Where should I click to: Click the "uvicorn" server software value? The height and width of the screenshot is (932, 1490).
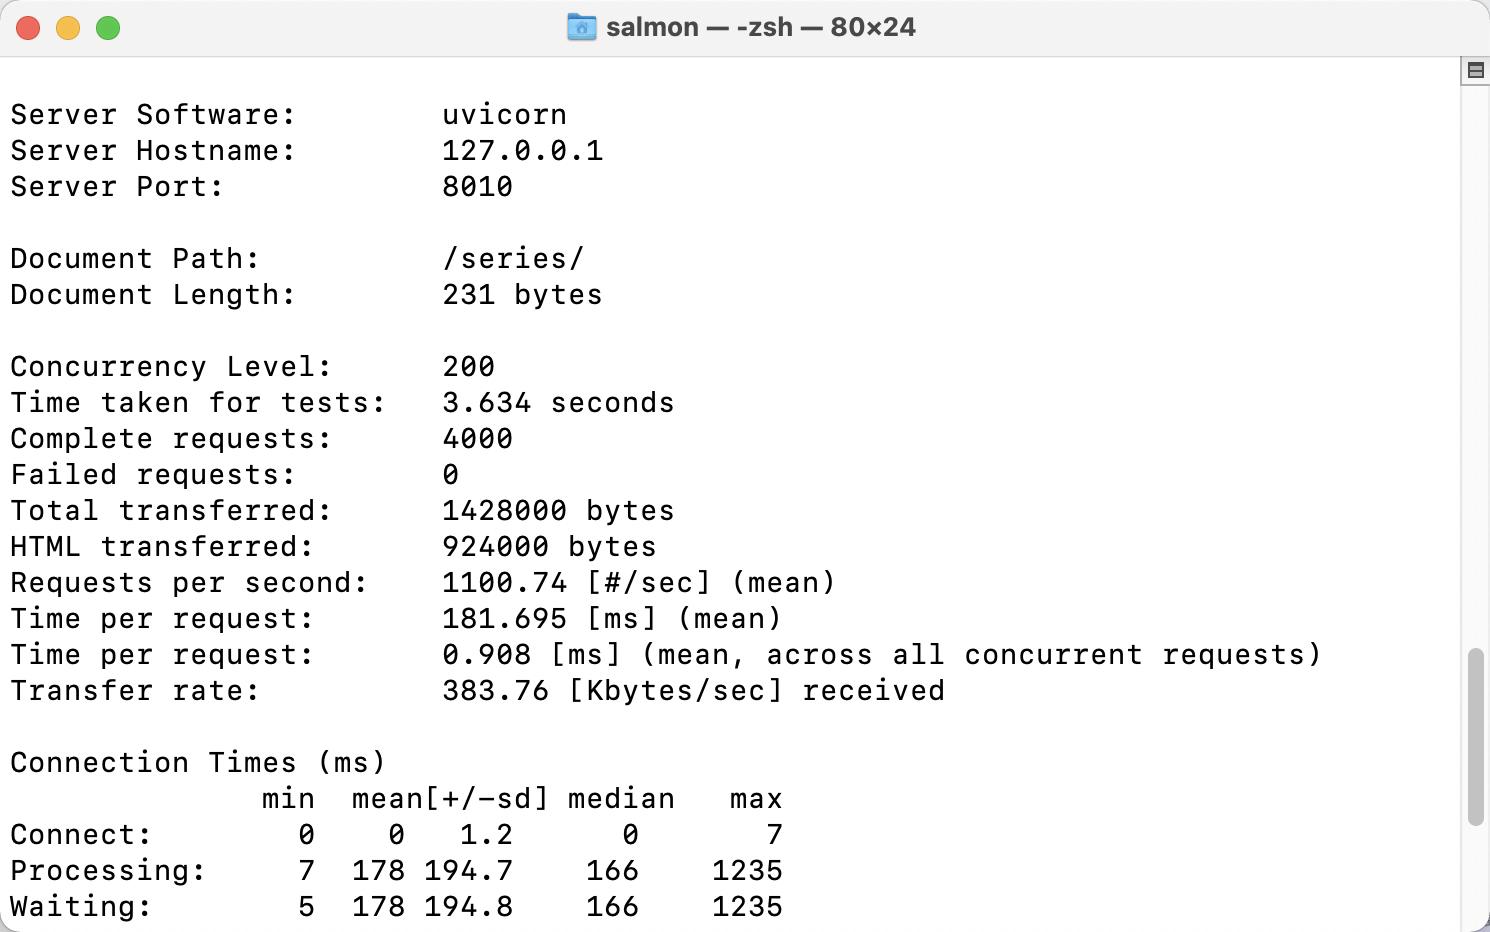pyautogui.click(x=504, y=115)
